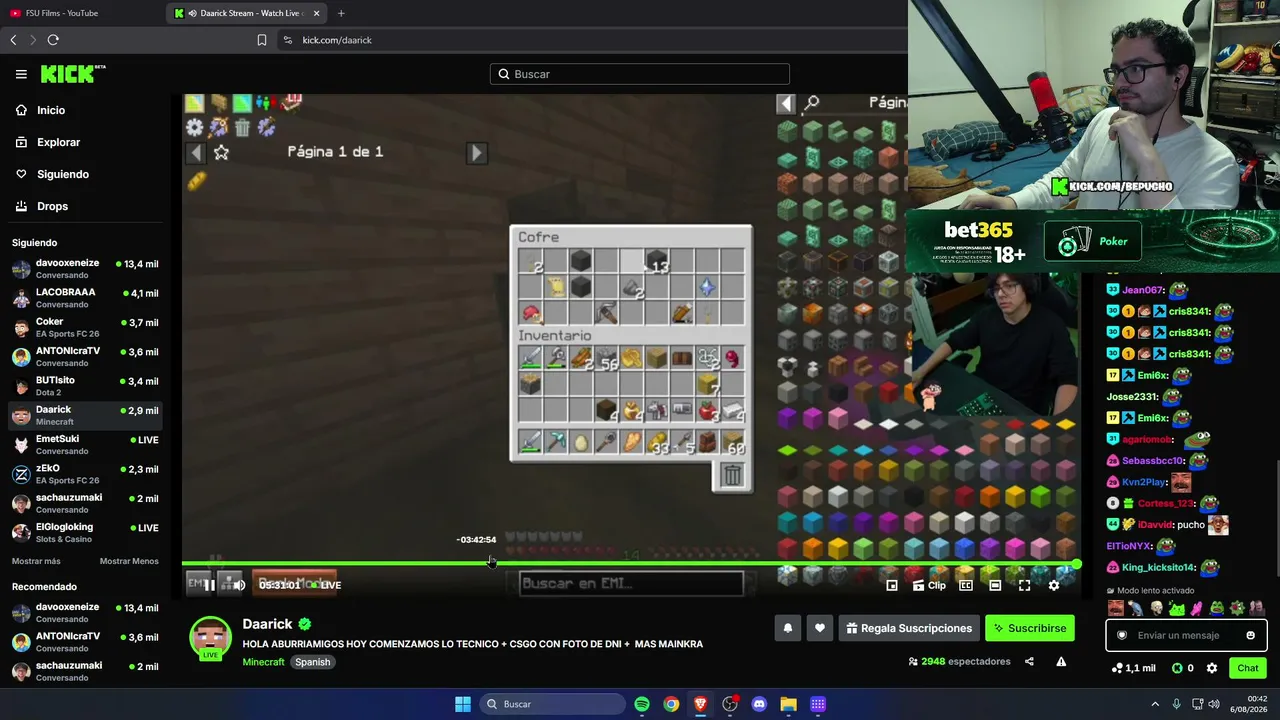Click the green Chat send button
Image resolution: width=1280 pixels, height=720 pixels.
(x=1248, y=668)
